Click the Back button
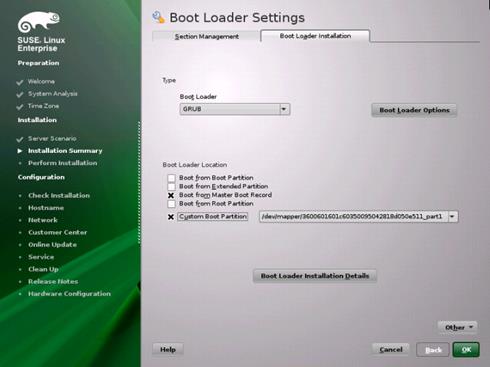The height and width of the screenshot is (367, 490). coord(433,350)
